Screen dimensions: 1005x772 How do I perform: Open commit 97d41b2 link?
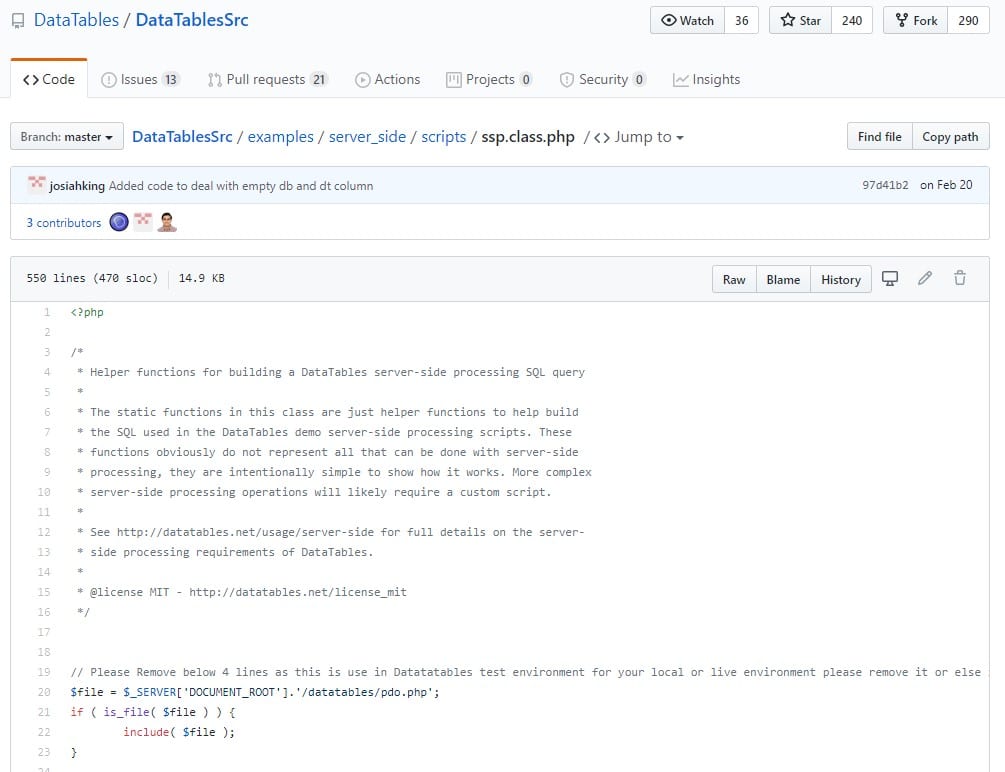point(885,185)
